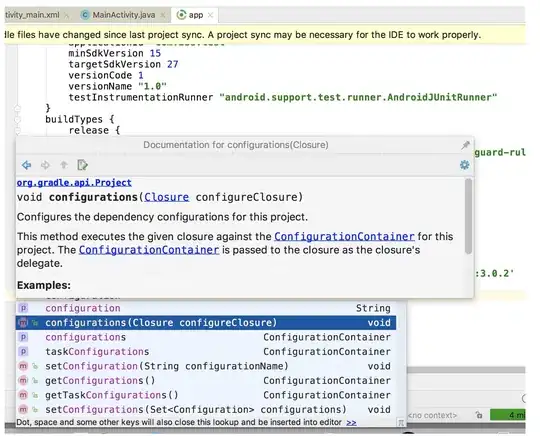The width and height of the screenshot is (540, 436).
Task: Click the property icon beside 'configuration'
Action: 23,308
